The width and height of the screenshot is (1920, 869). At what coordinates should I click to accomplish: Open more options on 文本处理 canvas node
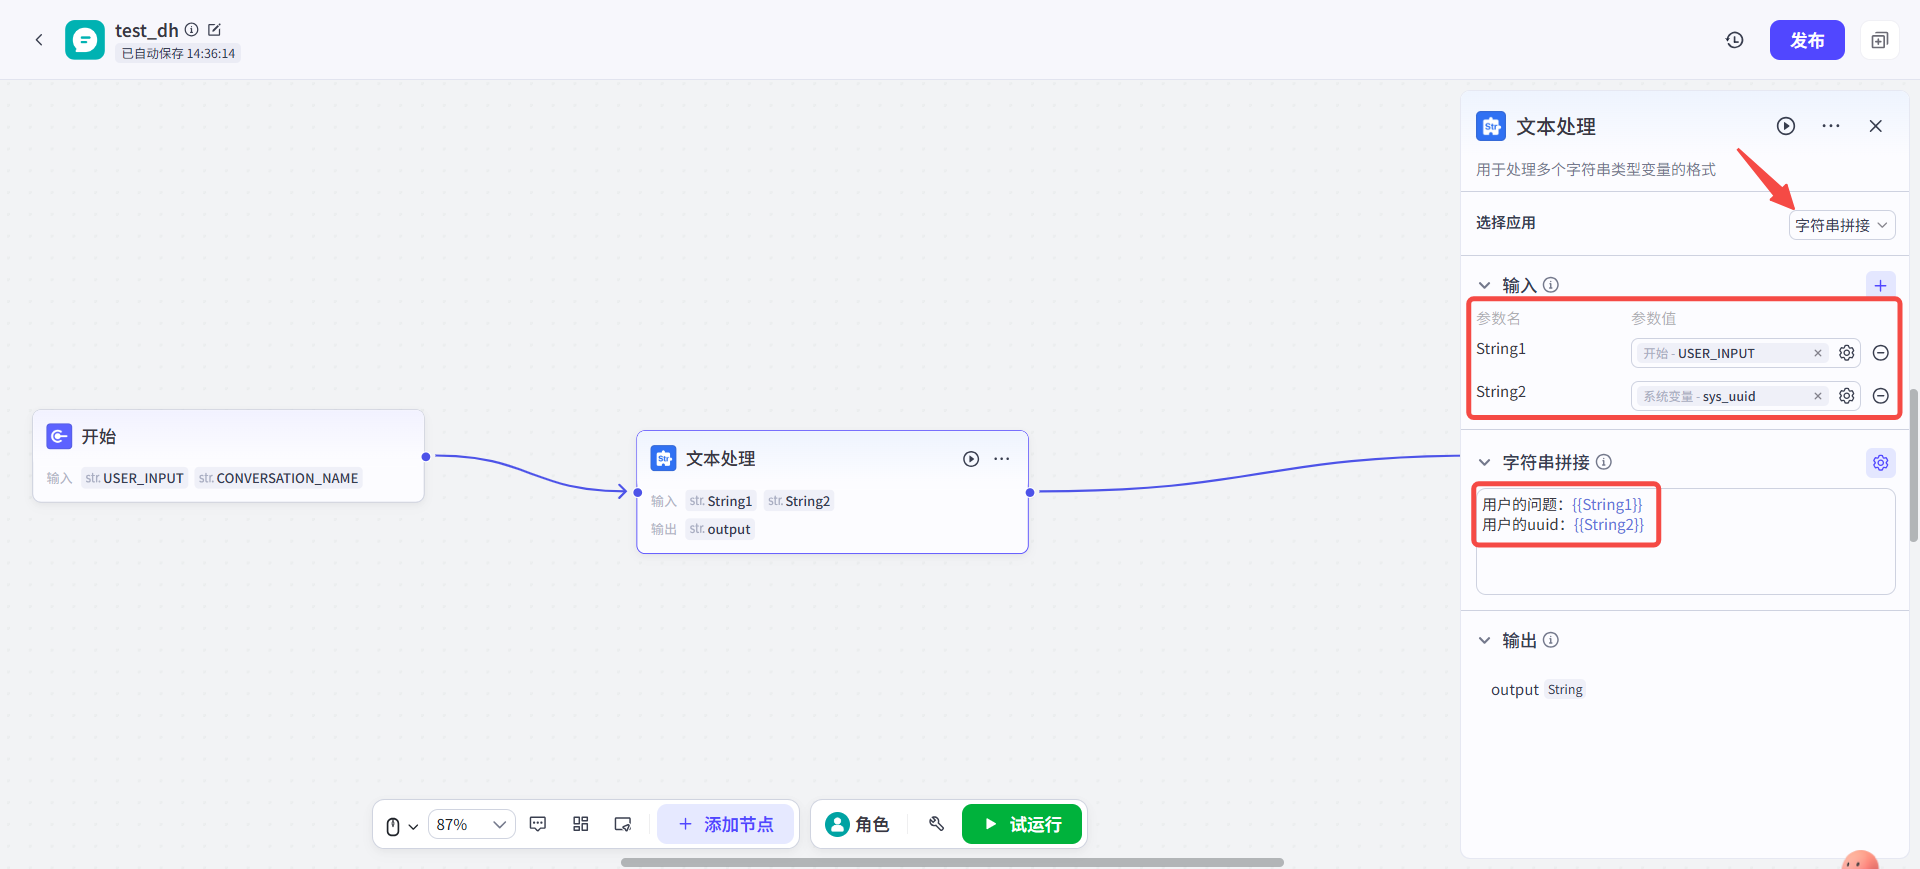pos(1002,459)
